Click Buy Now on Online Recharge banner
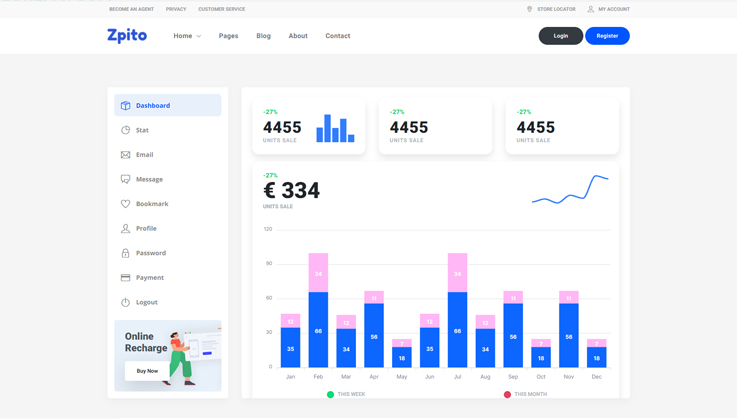 tap(147, 371)
